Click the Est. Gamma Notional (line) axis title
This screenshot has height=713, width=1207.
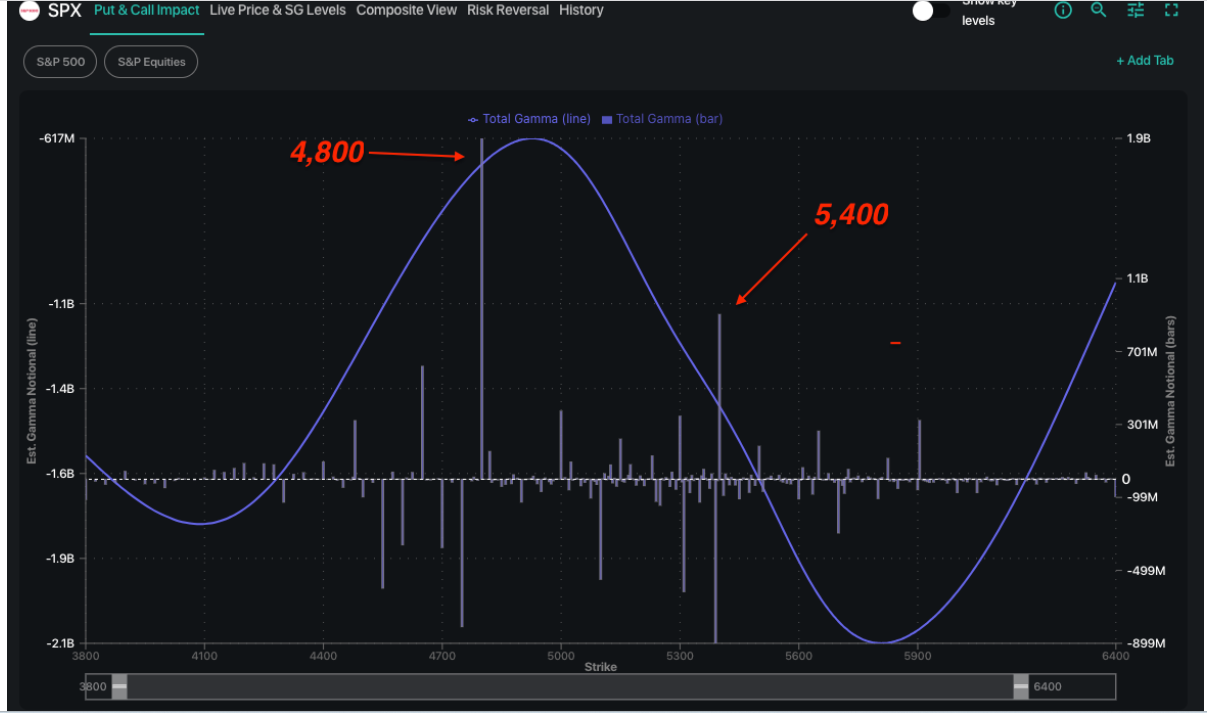(x=32, y=391)
